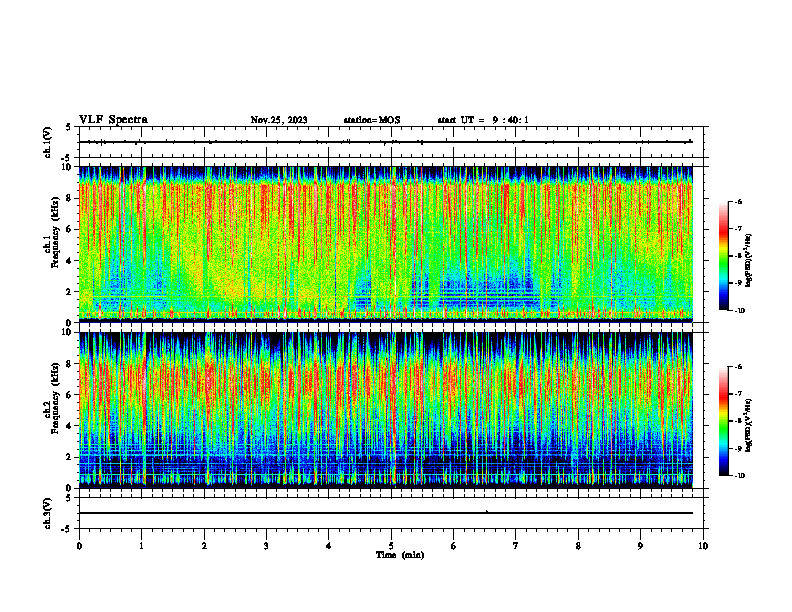Click "-10" on the ch.2 color bar scale

pyautogui.click(x=739, y=476)
